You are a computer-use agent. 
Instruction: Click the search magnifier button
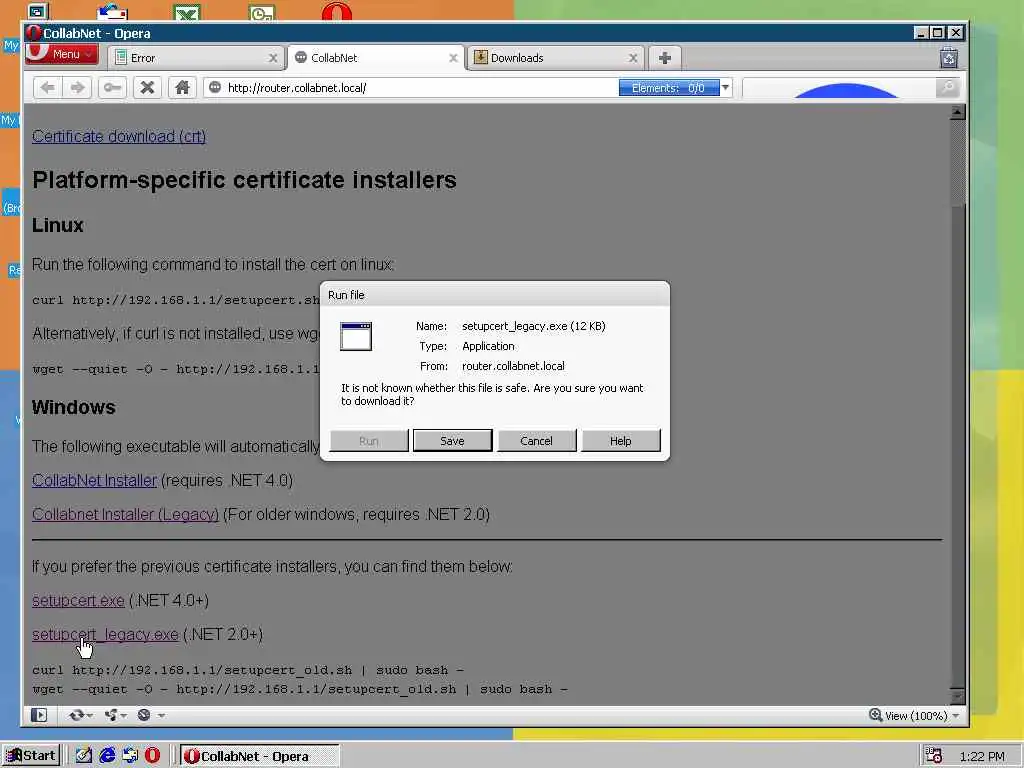click(x=948, y=88)
